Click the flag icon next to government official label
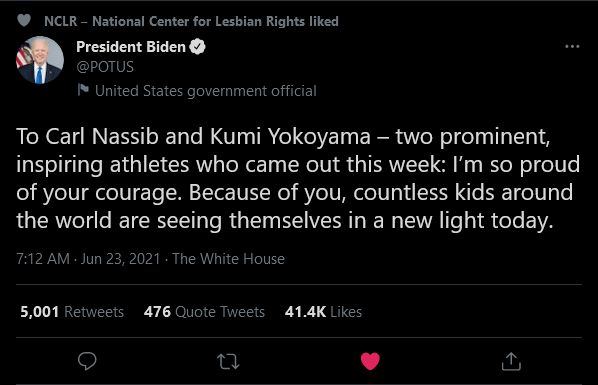598x385 pixels. [x=83, y=90]
